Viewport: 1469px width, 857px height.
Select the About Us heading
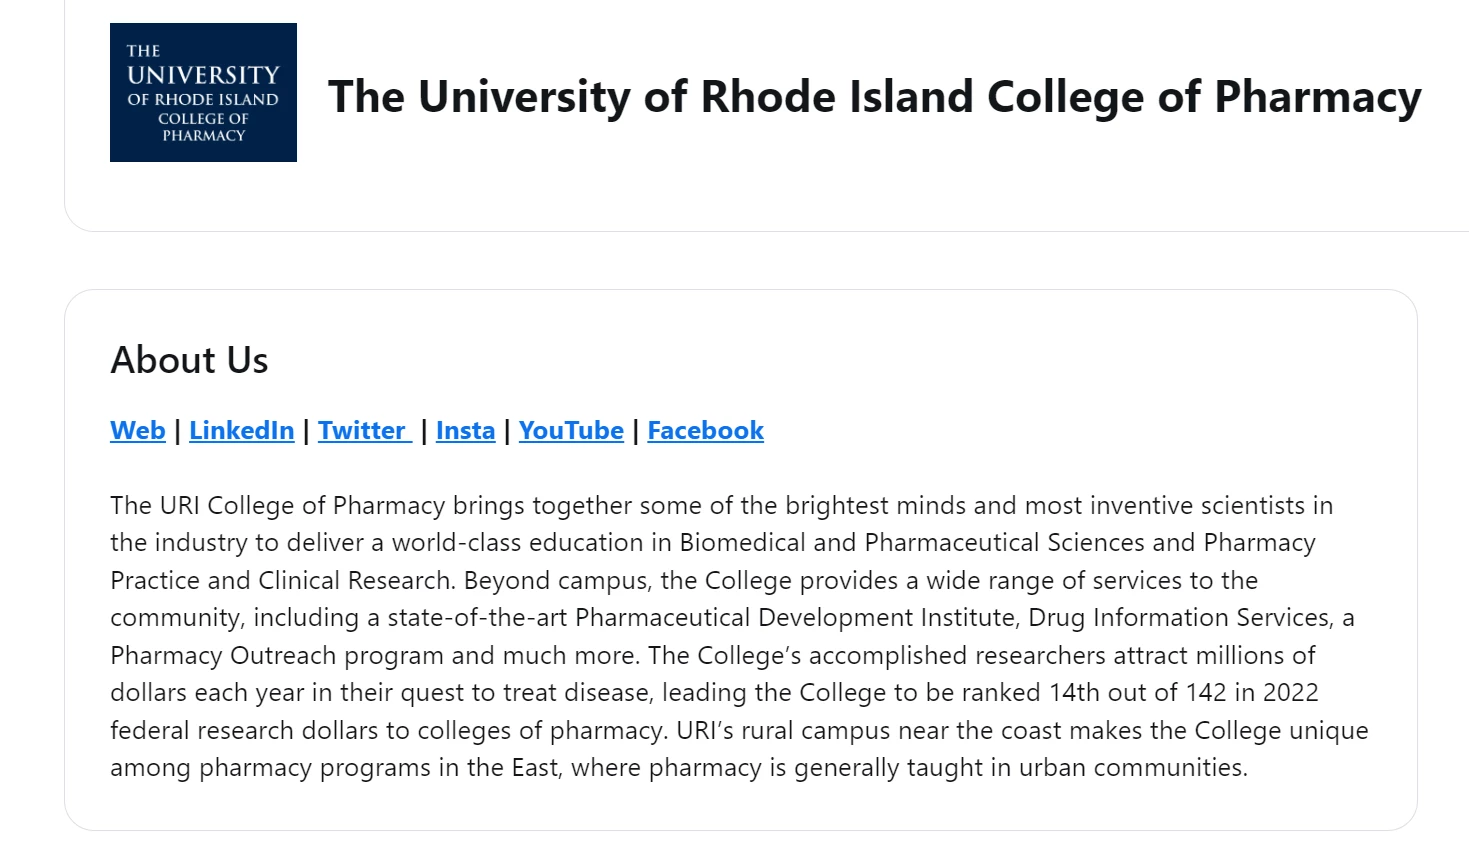pos(190,360)
